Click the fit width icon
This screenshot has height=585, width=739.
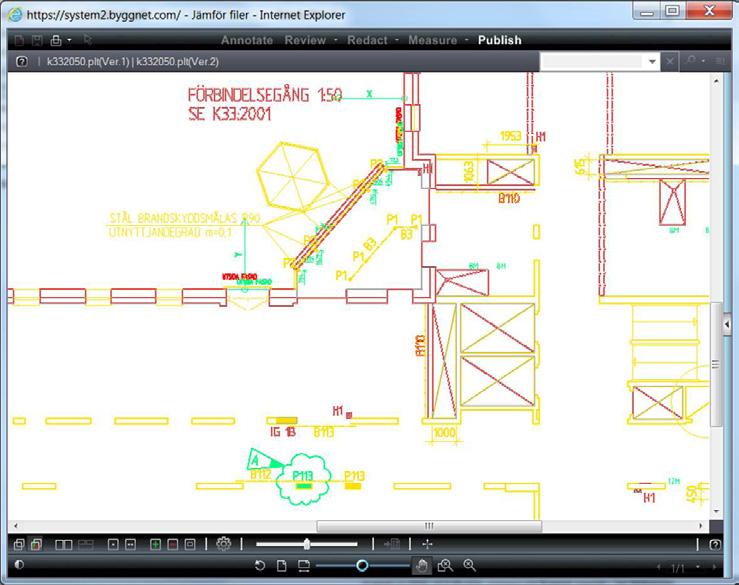pyautogui.click(x=304, y=566)
